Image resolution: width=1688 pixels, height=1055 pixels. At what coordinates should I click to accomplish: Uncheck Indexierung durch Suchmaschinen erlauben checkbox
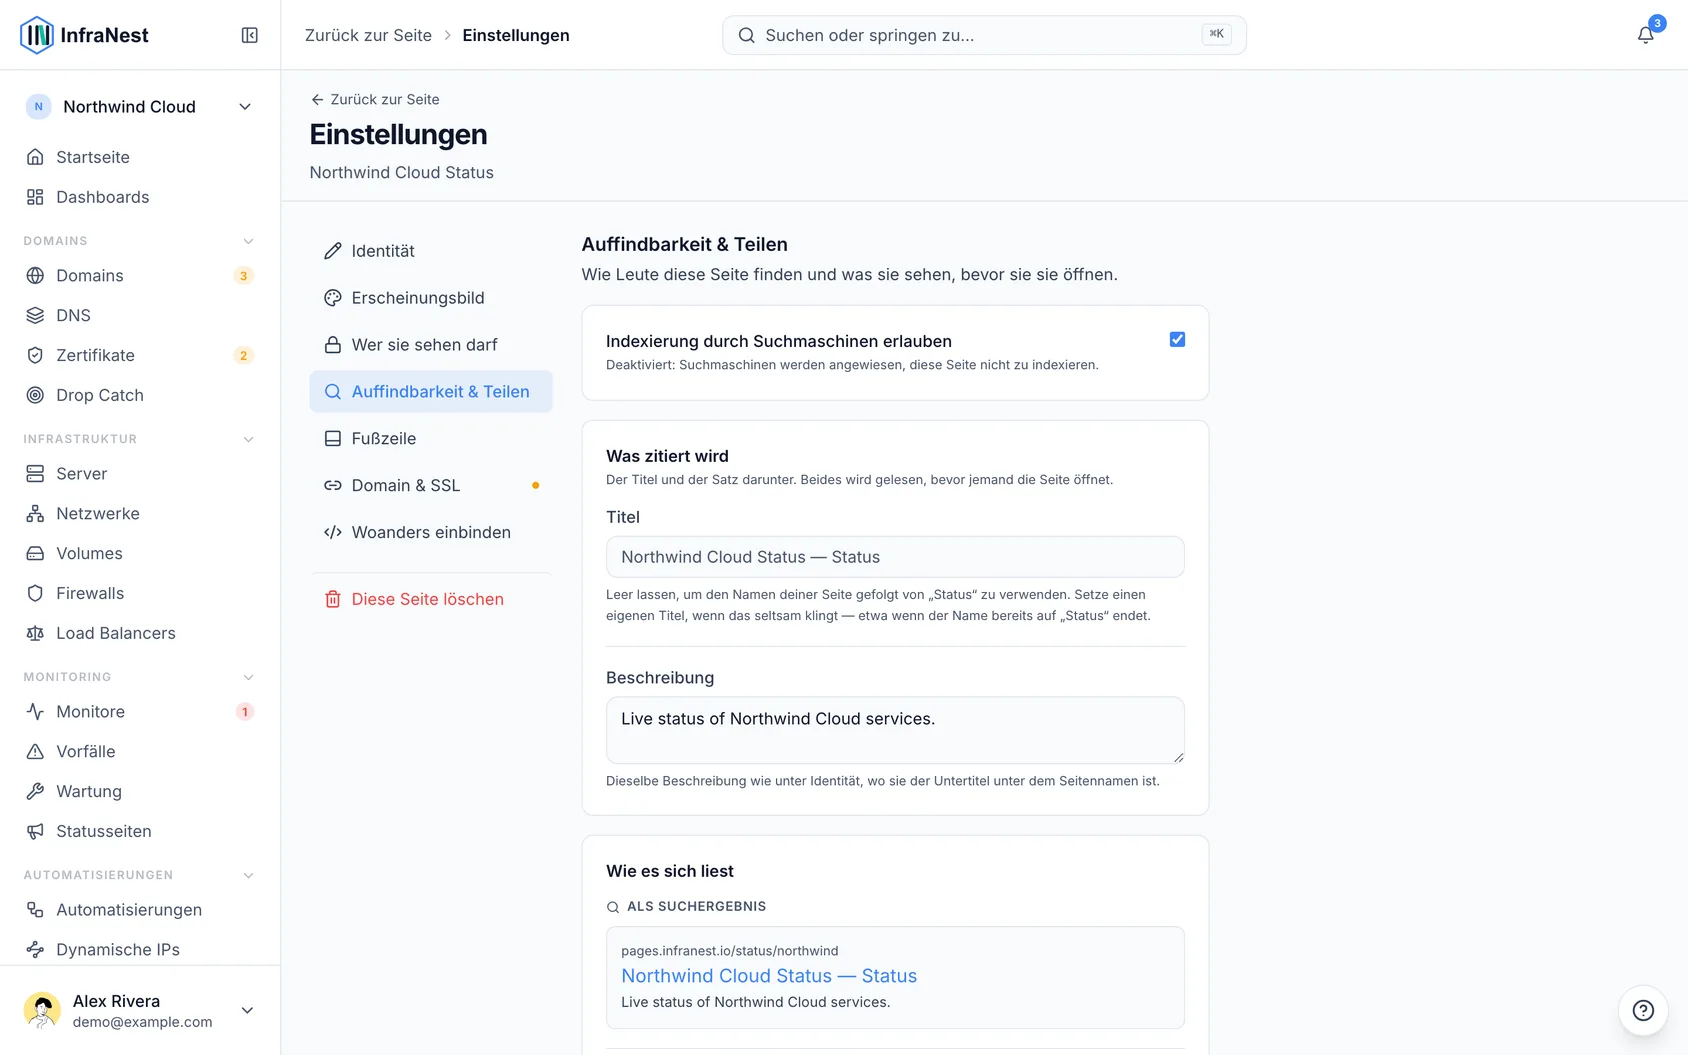[x=1177, y=340]
